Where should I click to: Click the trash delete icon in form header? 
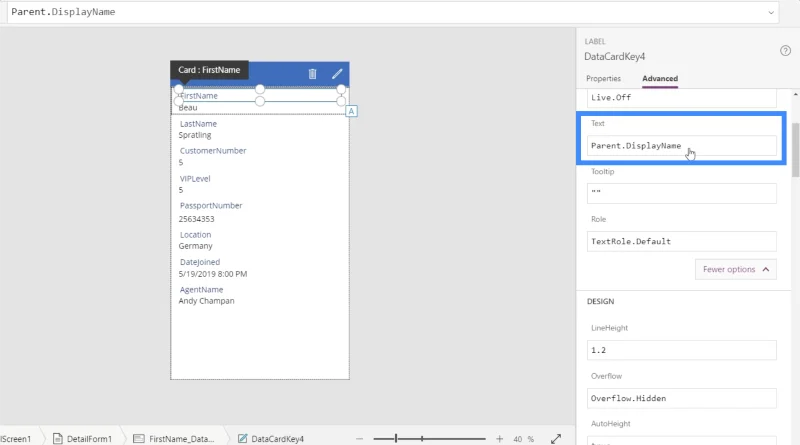tap(312, 74)
